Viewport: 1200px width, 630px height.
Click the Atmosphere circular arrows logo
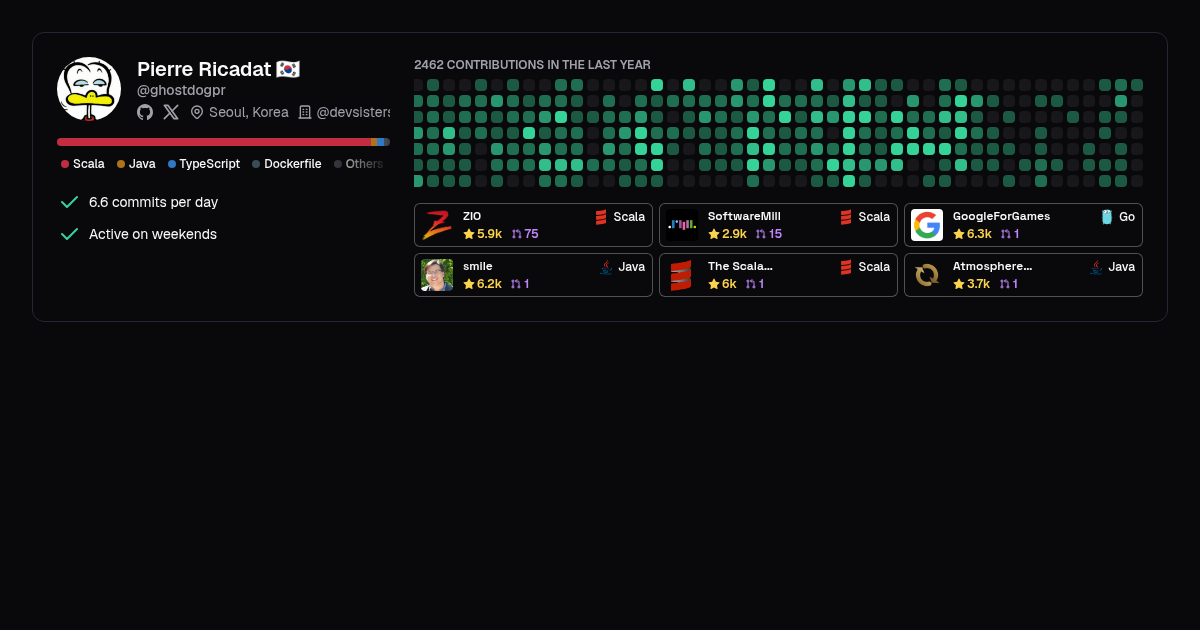[x=927, y=275]
